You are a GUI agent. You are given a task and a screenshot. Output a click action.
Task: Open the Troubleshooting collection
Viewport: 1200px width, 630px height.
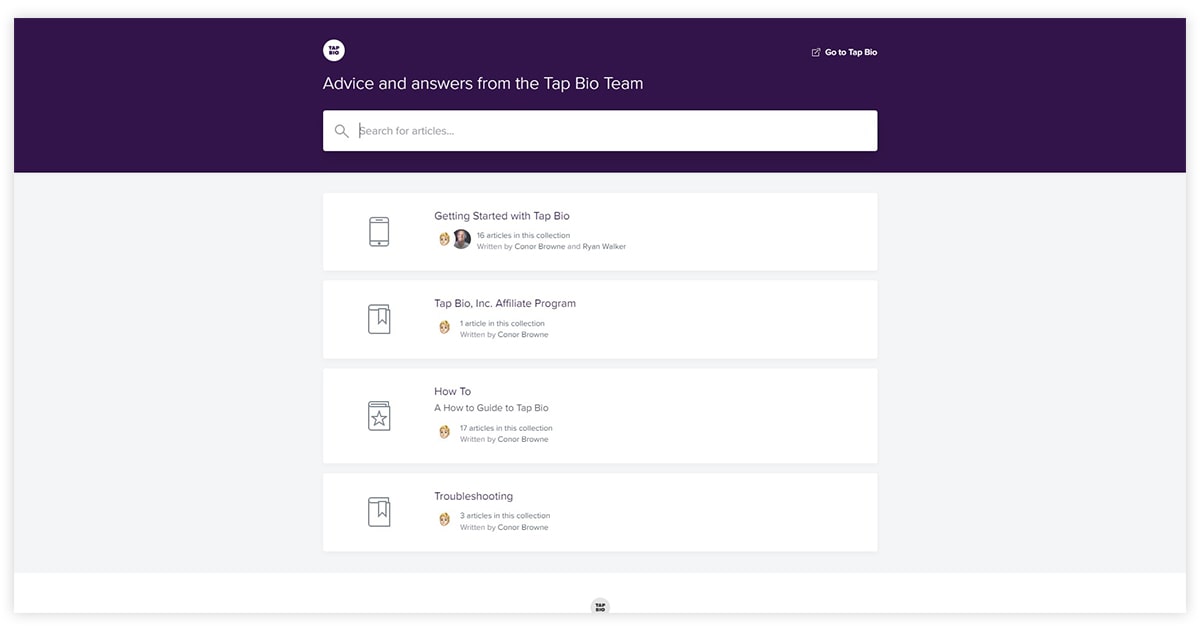coord(473,497)
